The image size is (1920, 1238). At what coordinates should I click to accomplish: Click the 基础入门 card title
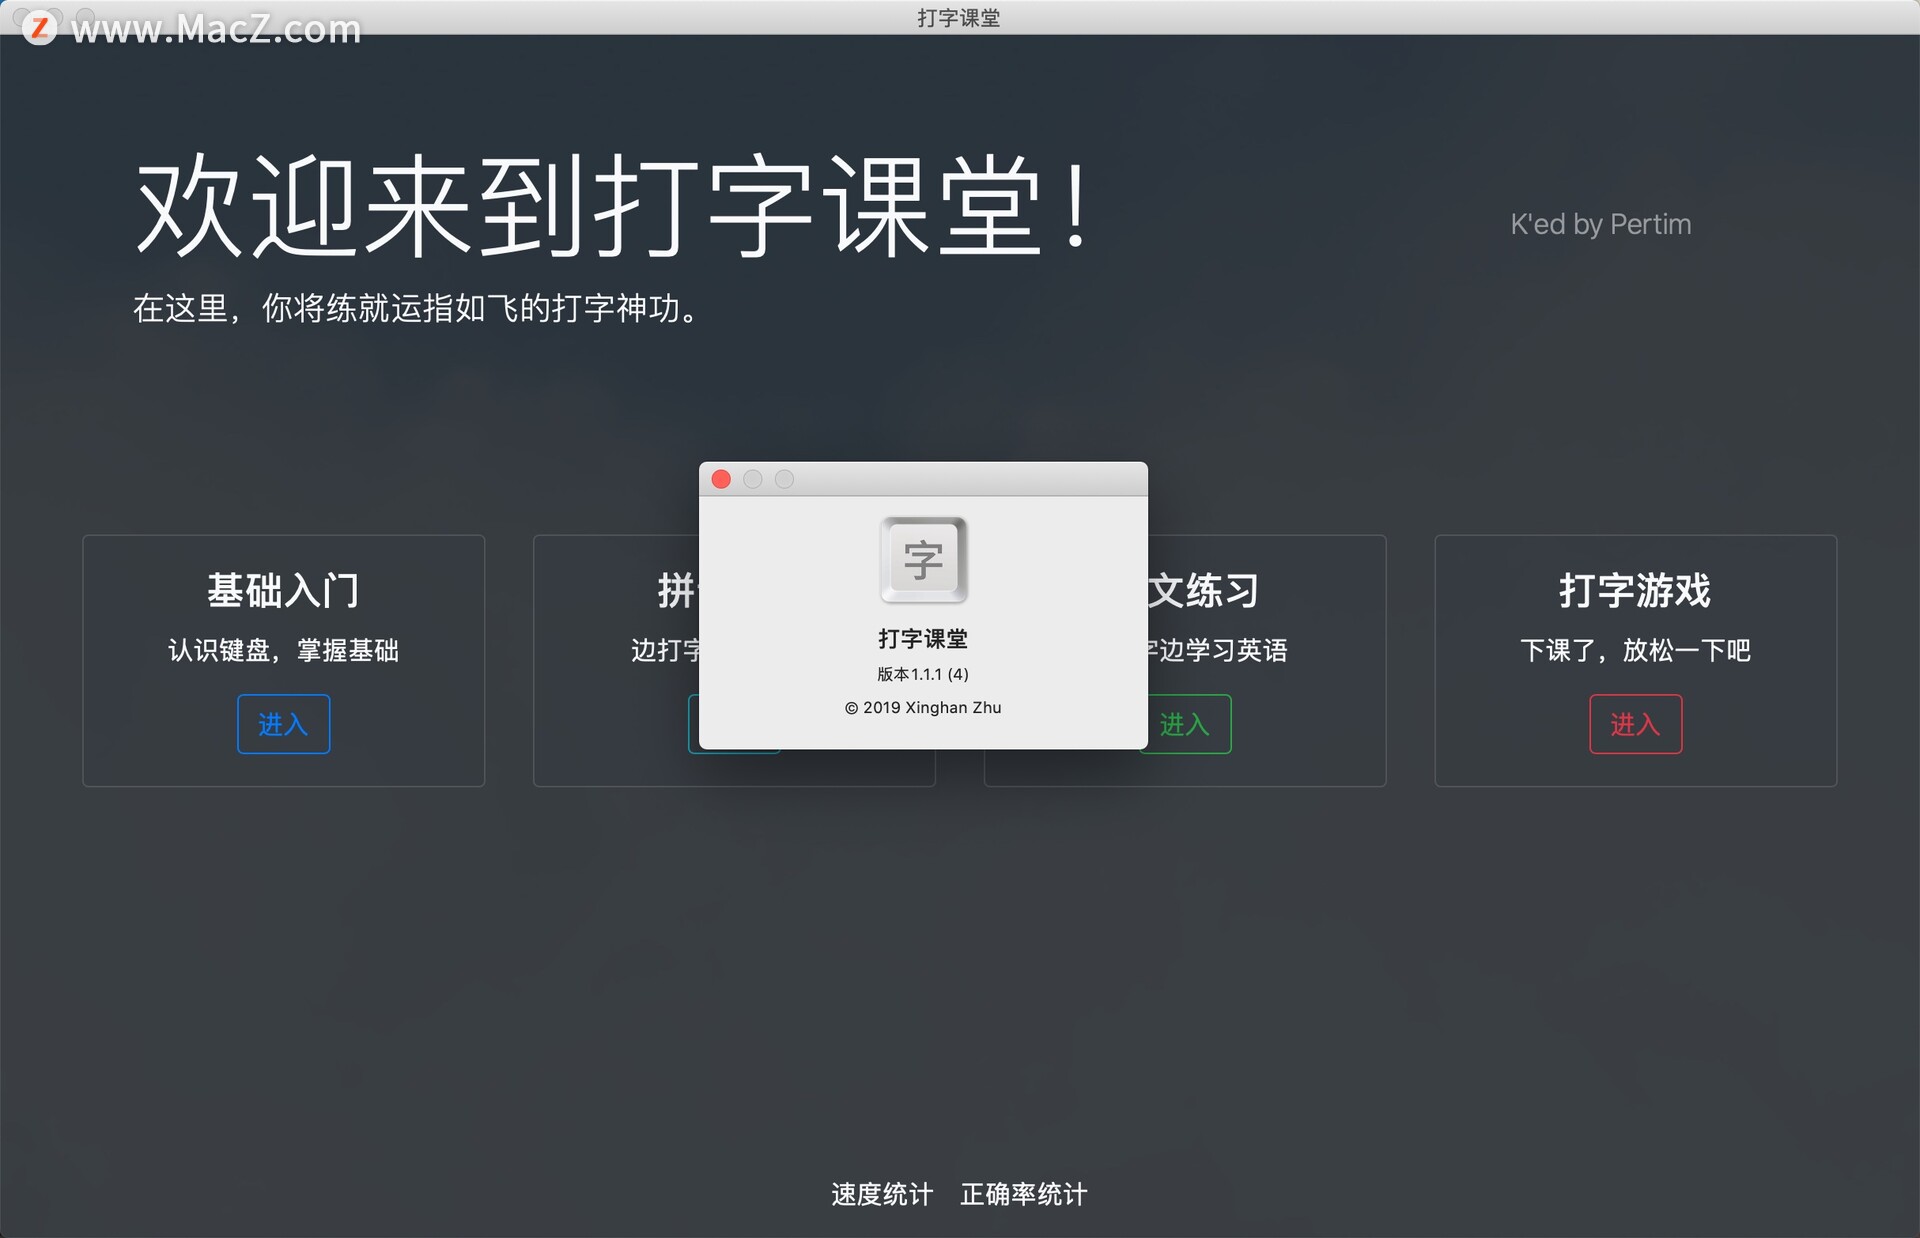tap(283, 591)
